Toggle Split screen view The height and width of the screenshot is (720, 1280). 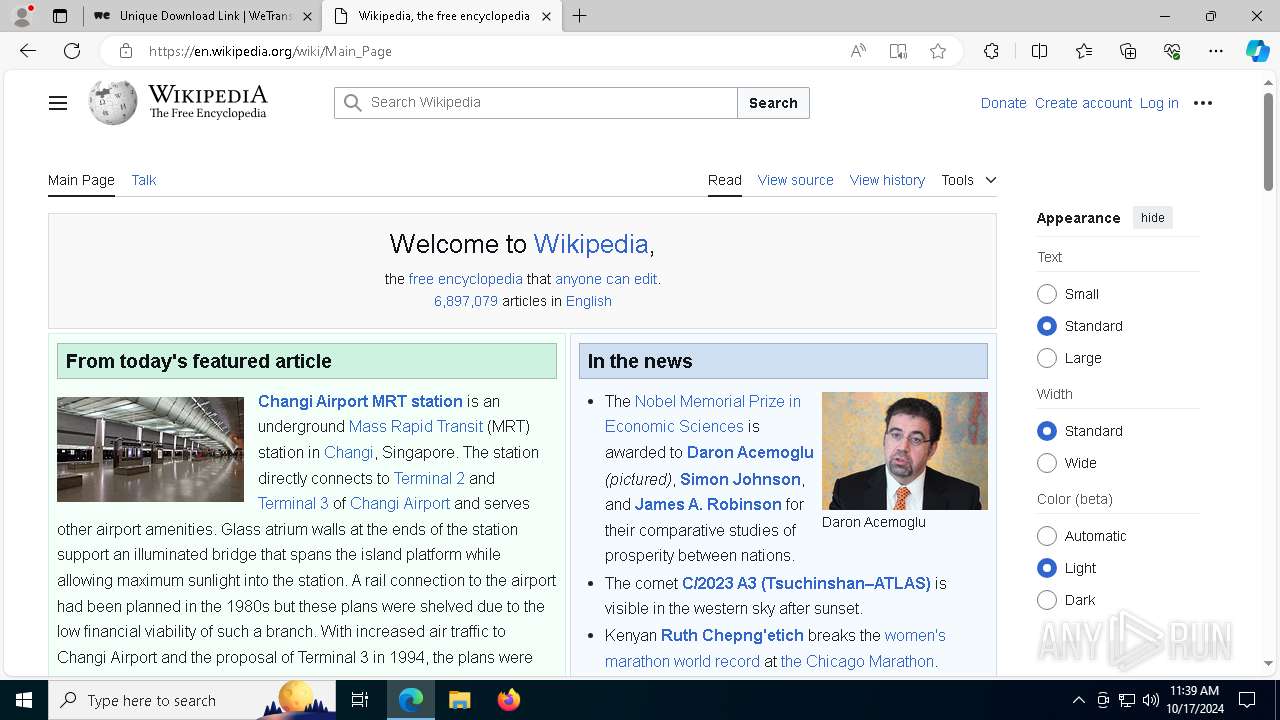coord(1039,51)
